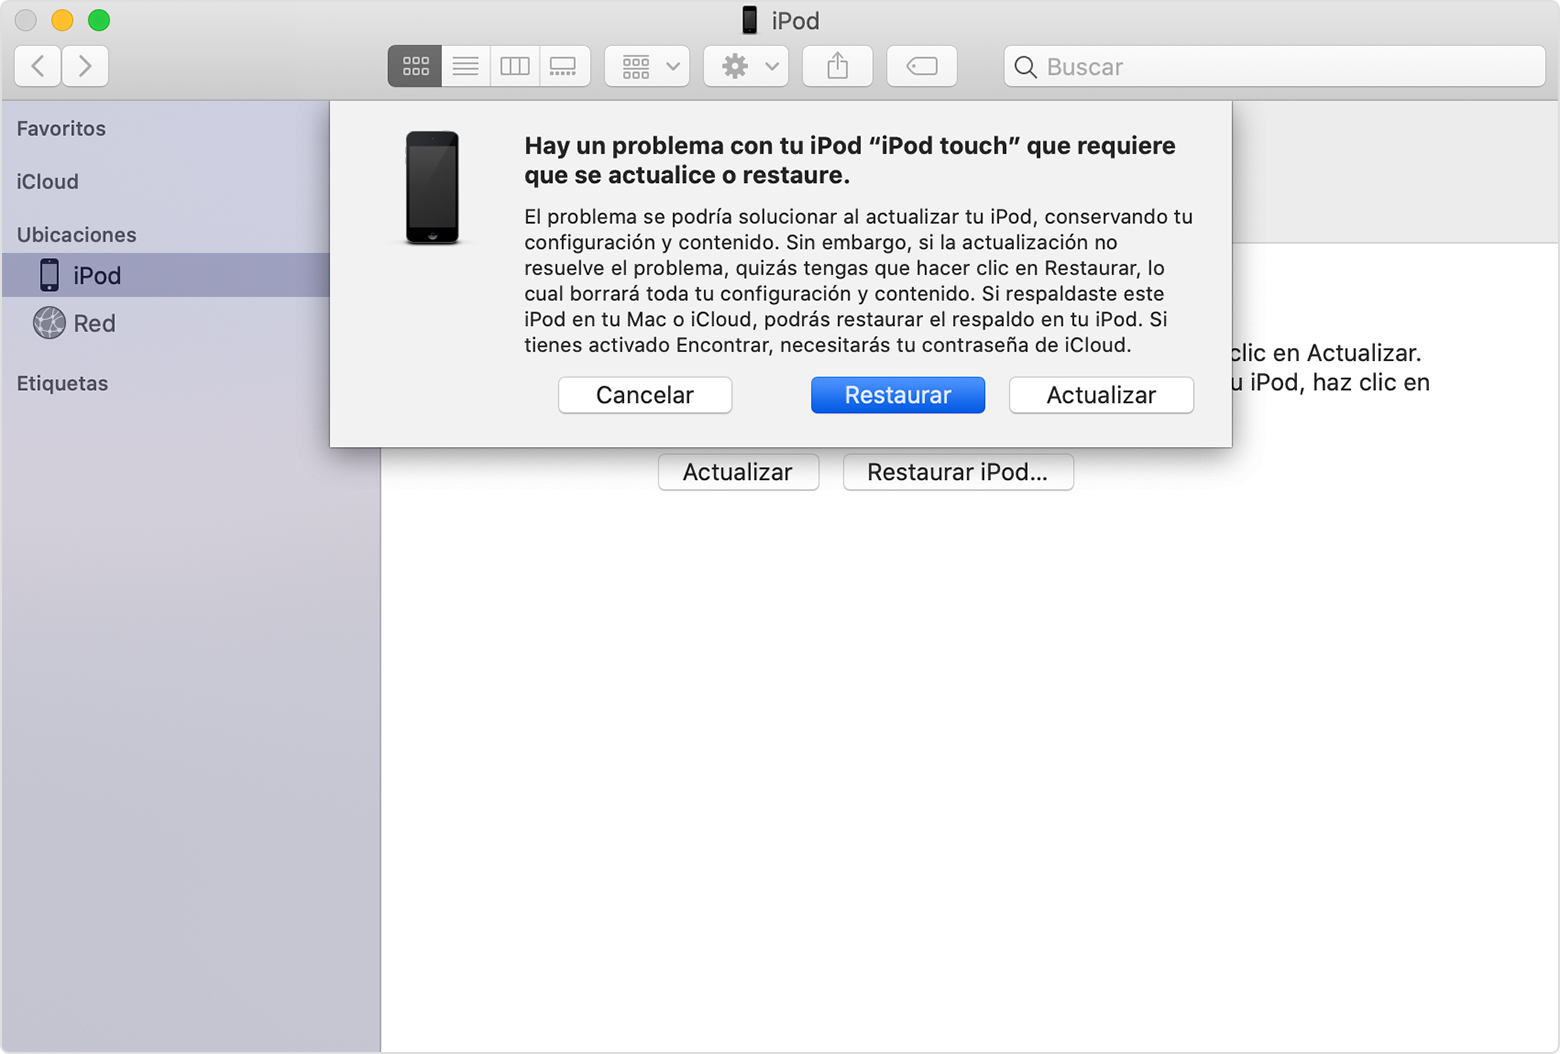Click Cancelar in the dialog
This screenshot has width=1560, height=1054.
[644, 395]
